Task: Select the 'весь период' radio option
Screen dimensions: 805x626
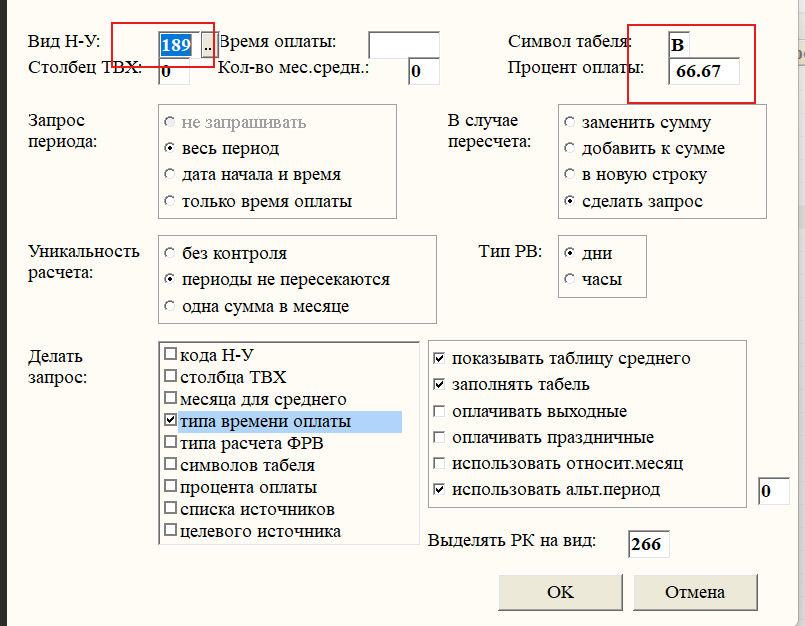Action: [x=170, y=148]
